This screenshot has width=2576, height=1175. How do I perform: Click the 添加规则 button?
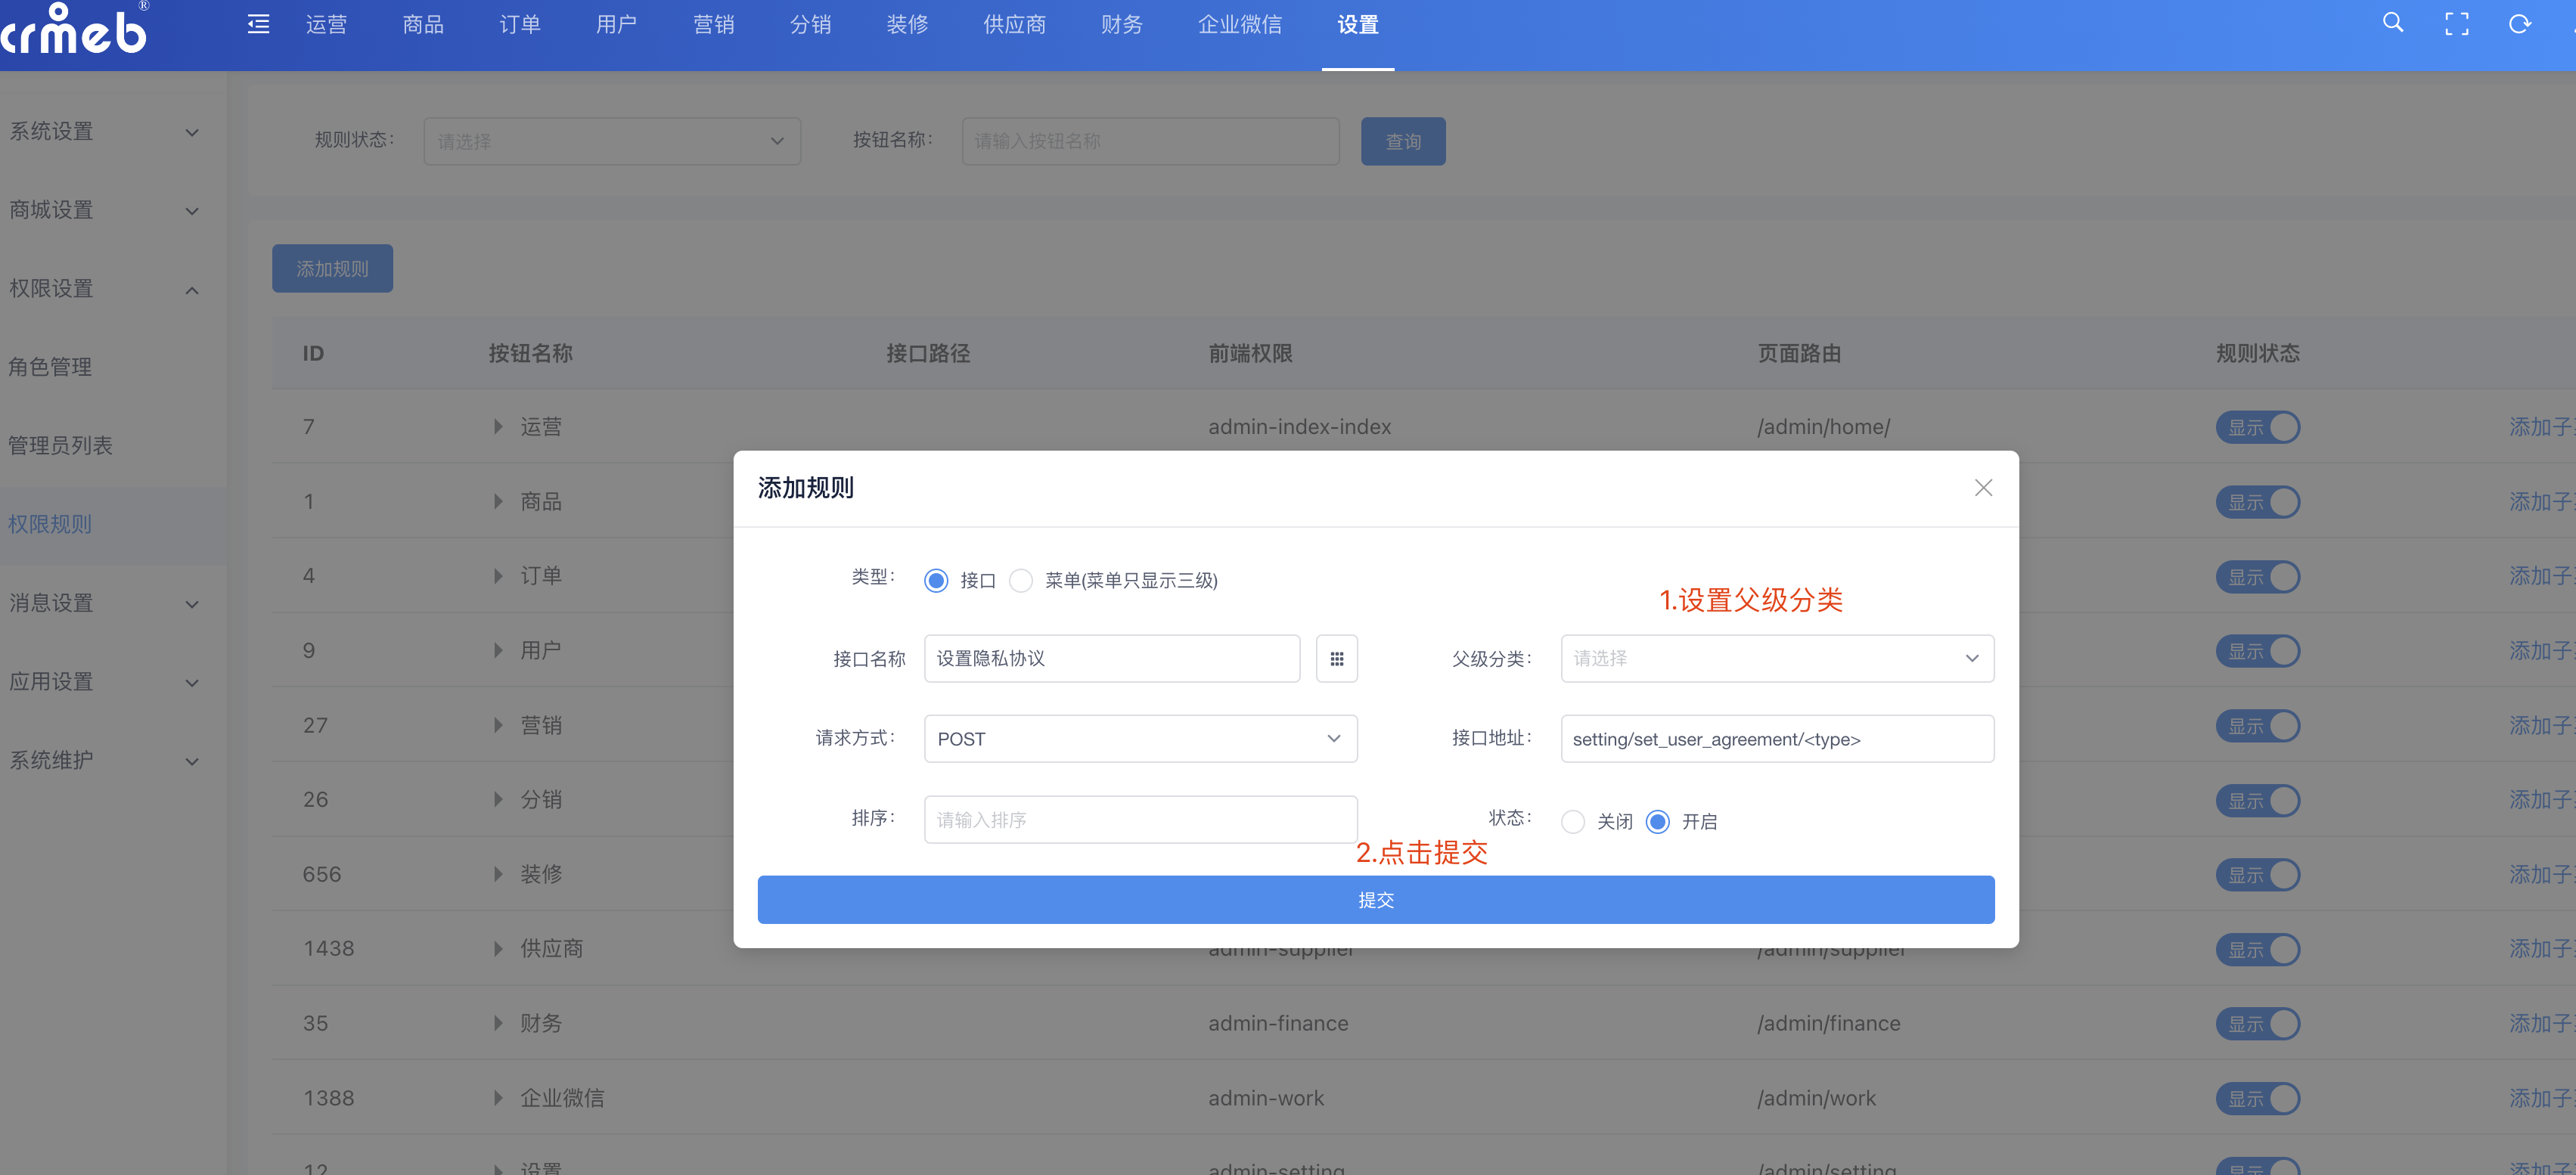coord(332,268)
